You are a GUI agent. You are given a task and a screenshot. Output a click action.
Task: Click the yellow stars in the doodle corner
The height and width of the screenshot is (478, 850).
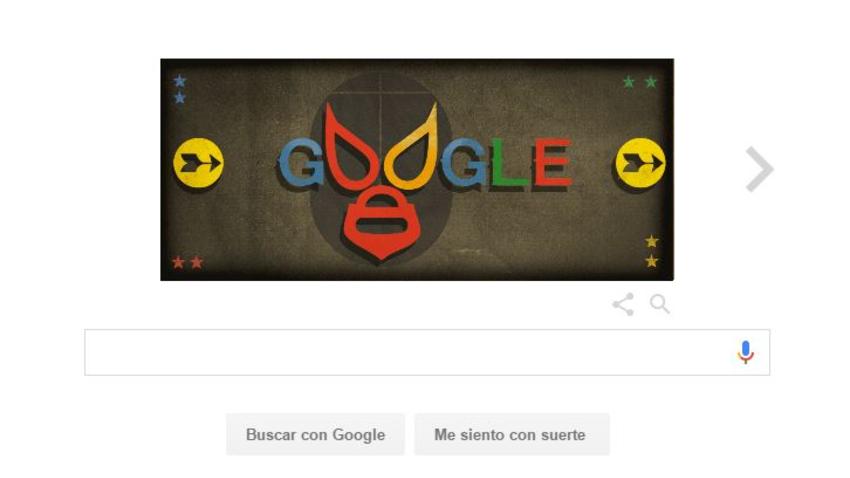click(652, 251)
